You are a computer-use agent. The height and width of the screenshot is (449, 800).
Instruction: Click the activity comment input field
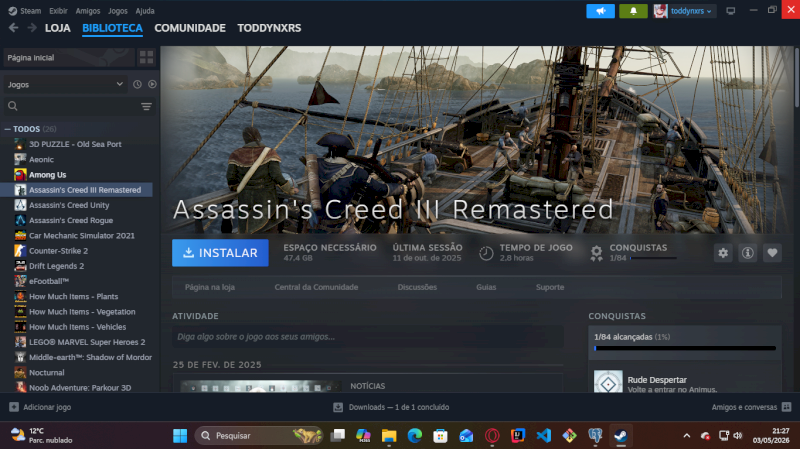[x=368, y=337]
